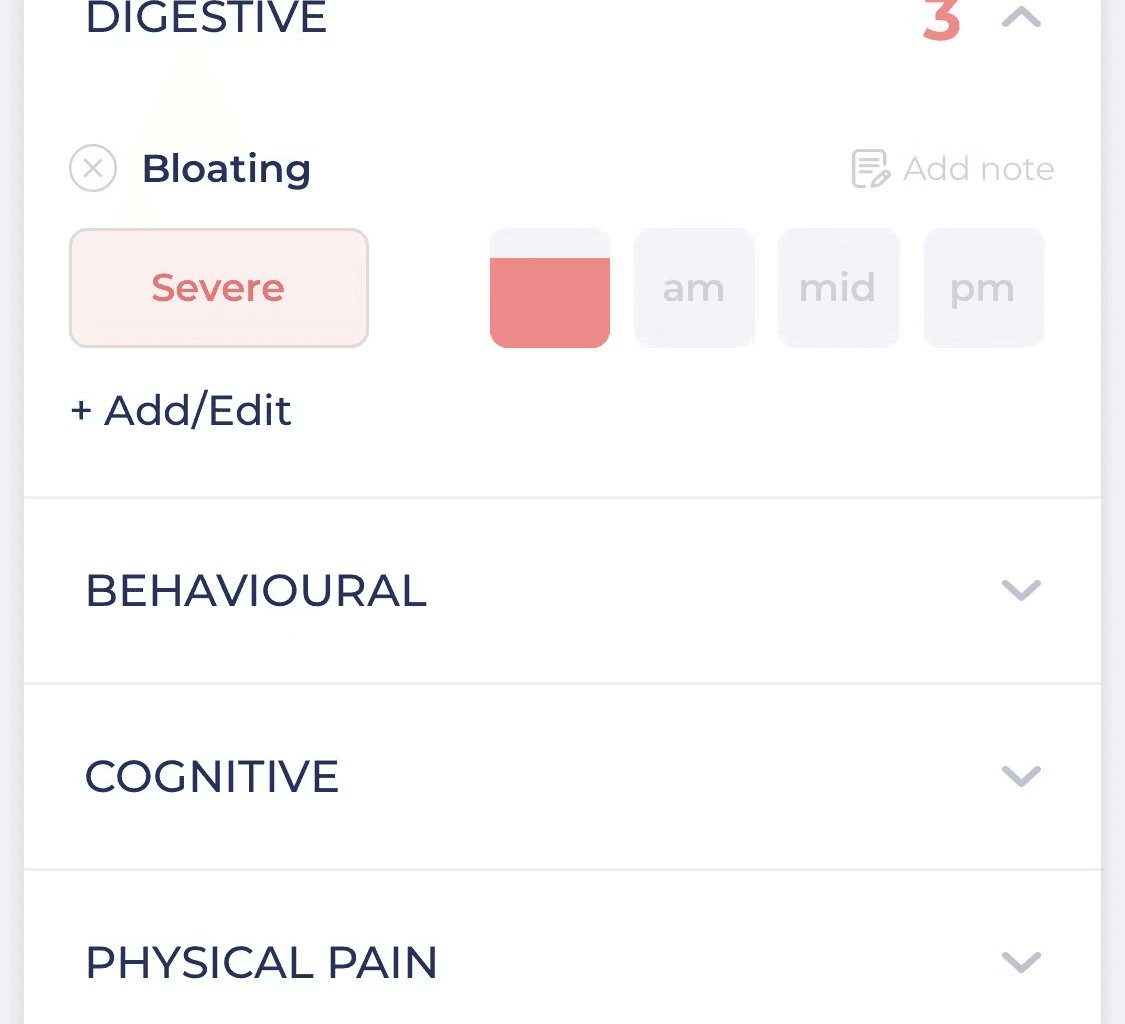The image size is (1125, 1024).
Task: Click the plus sign before Add/Edit
Action: [81, 410]
